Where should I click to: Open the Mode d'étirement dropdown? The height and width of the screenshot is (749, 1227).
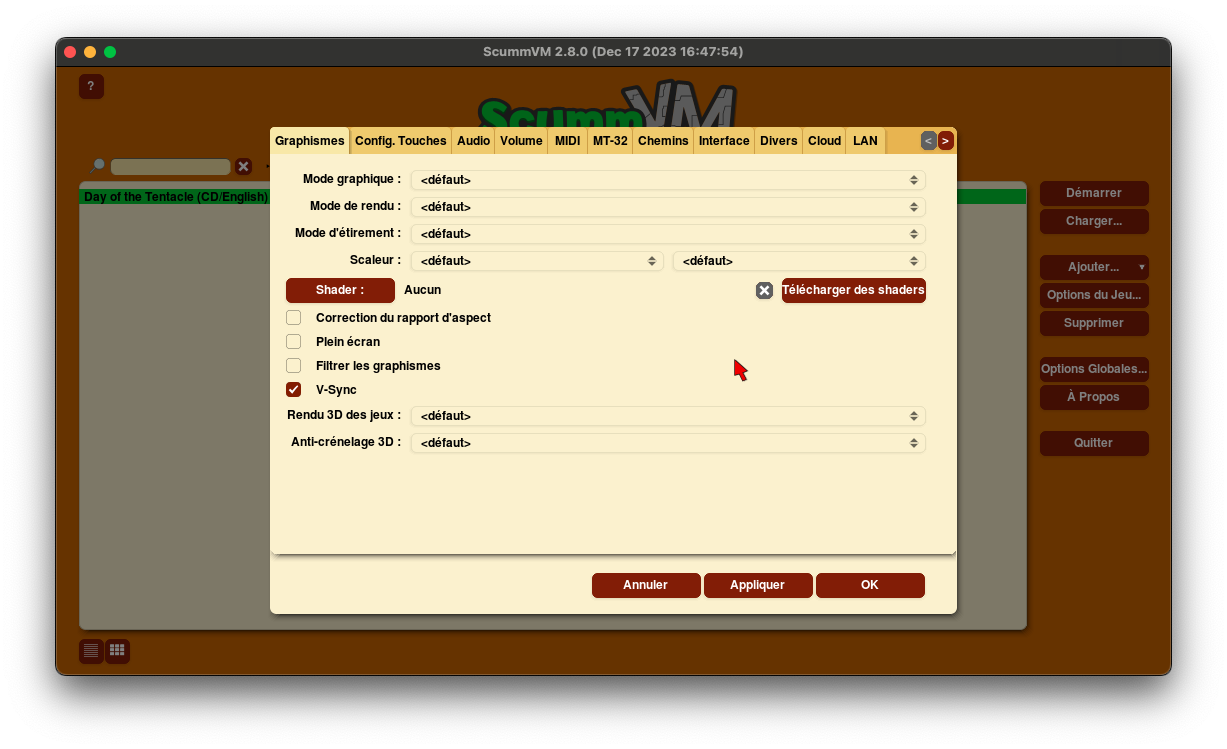pos(668,234)
